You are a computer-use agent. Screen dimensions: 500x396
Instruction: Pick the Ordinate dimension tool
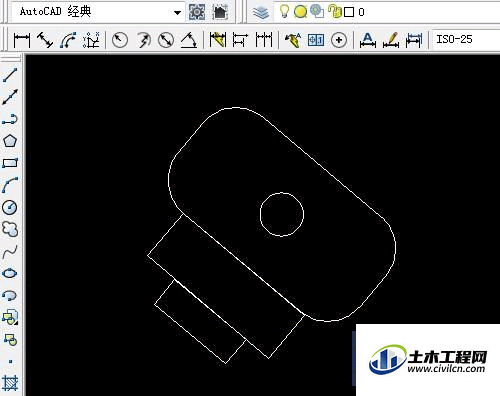pyautogui.click(x=91, y=40)
